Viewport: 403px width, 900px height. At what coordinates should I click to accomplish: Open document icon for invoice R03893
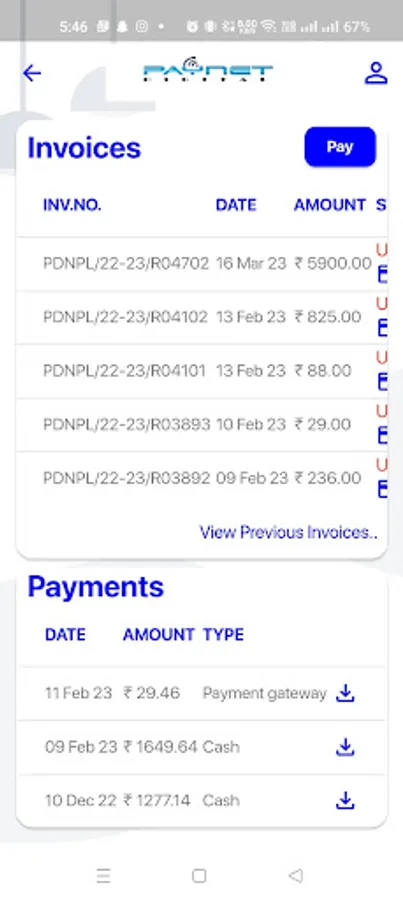pyautogui.click(x=382, y=436)
